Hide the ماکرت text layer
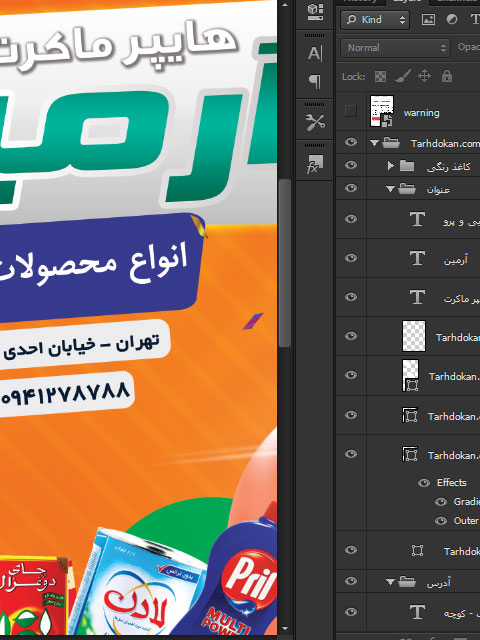 pyautogui.click(x=351, y=297)
